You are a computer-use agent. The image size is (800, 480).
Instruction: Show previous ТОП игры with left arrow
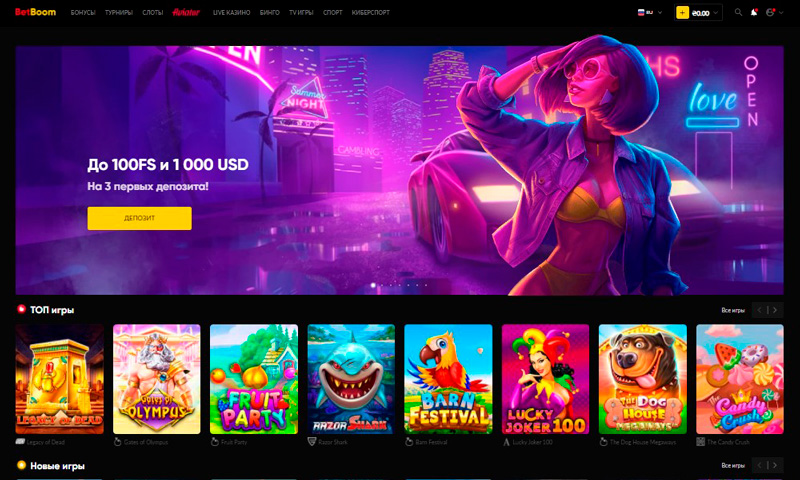click(760, 310)
